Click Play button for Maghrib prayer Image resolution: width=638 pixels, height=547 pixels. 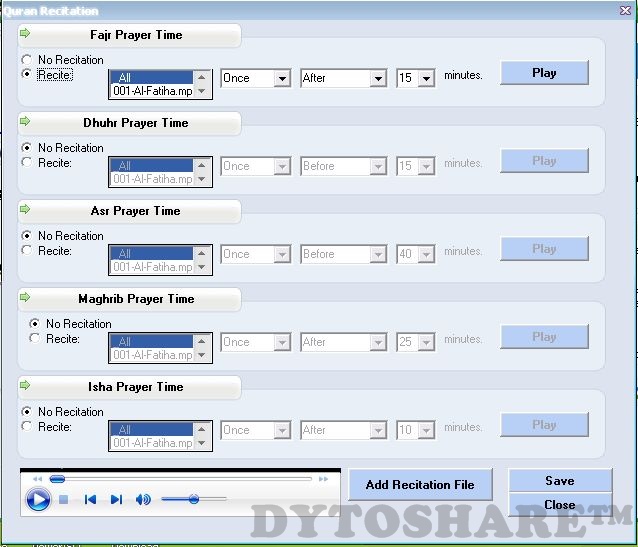pos(544,337)
